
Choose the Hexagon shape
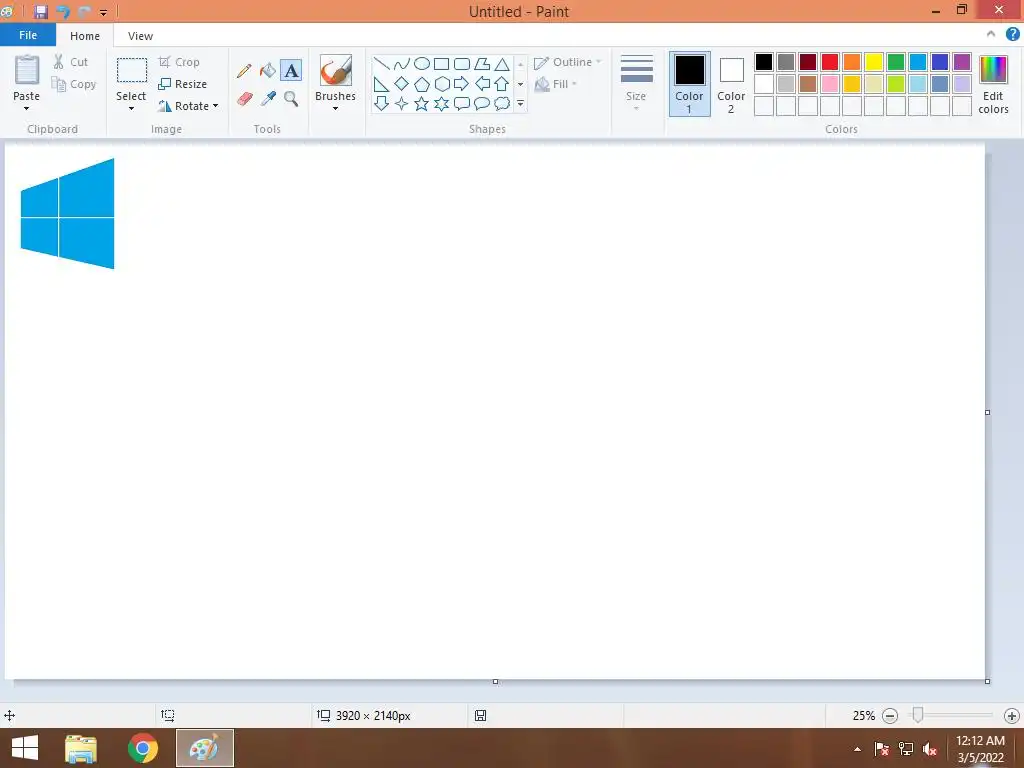[x=442, y=84]
